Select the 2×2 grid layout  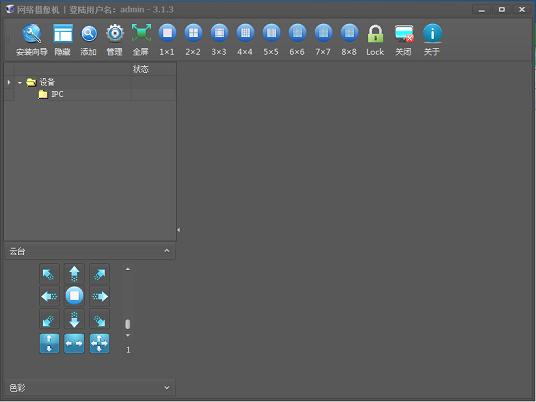(x=193, y=40)
